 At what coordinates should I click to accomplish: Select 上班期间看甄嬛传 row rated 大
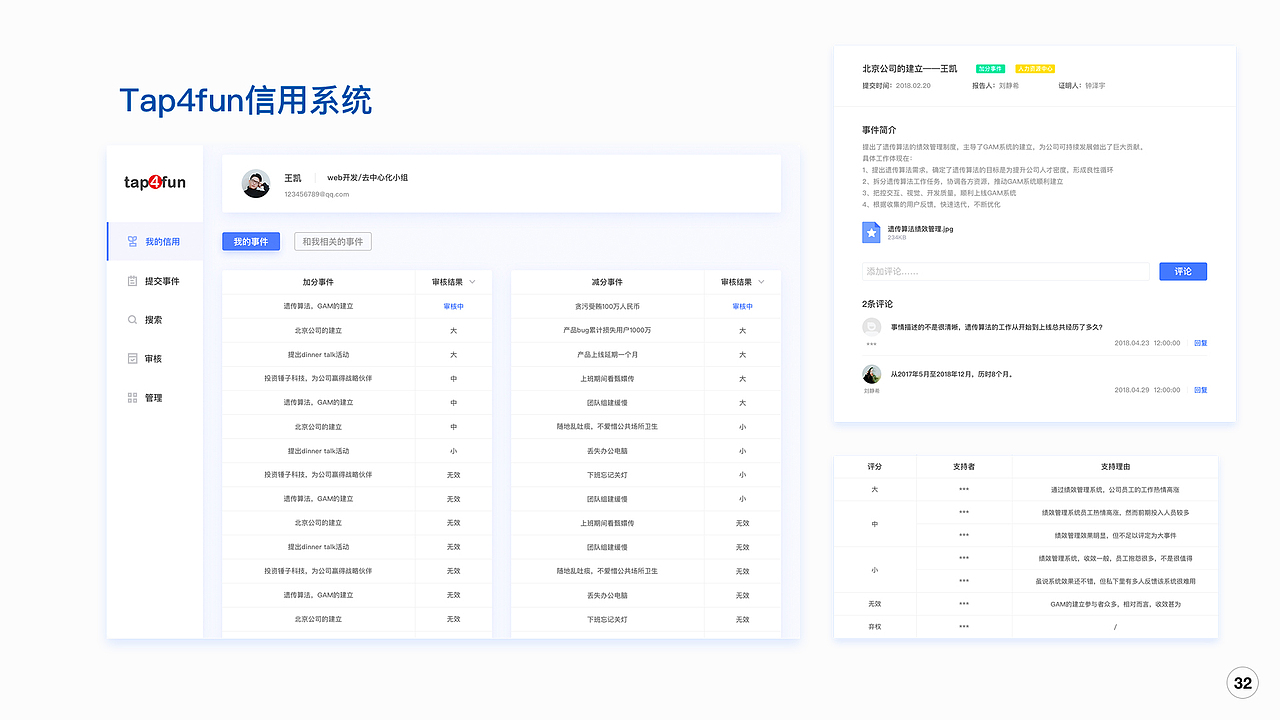coord(645,379)
